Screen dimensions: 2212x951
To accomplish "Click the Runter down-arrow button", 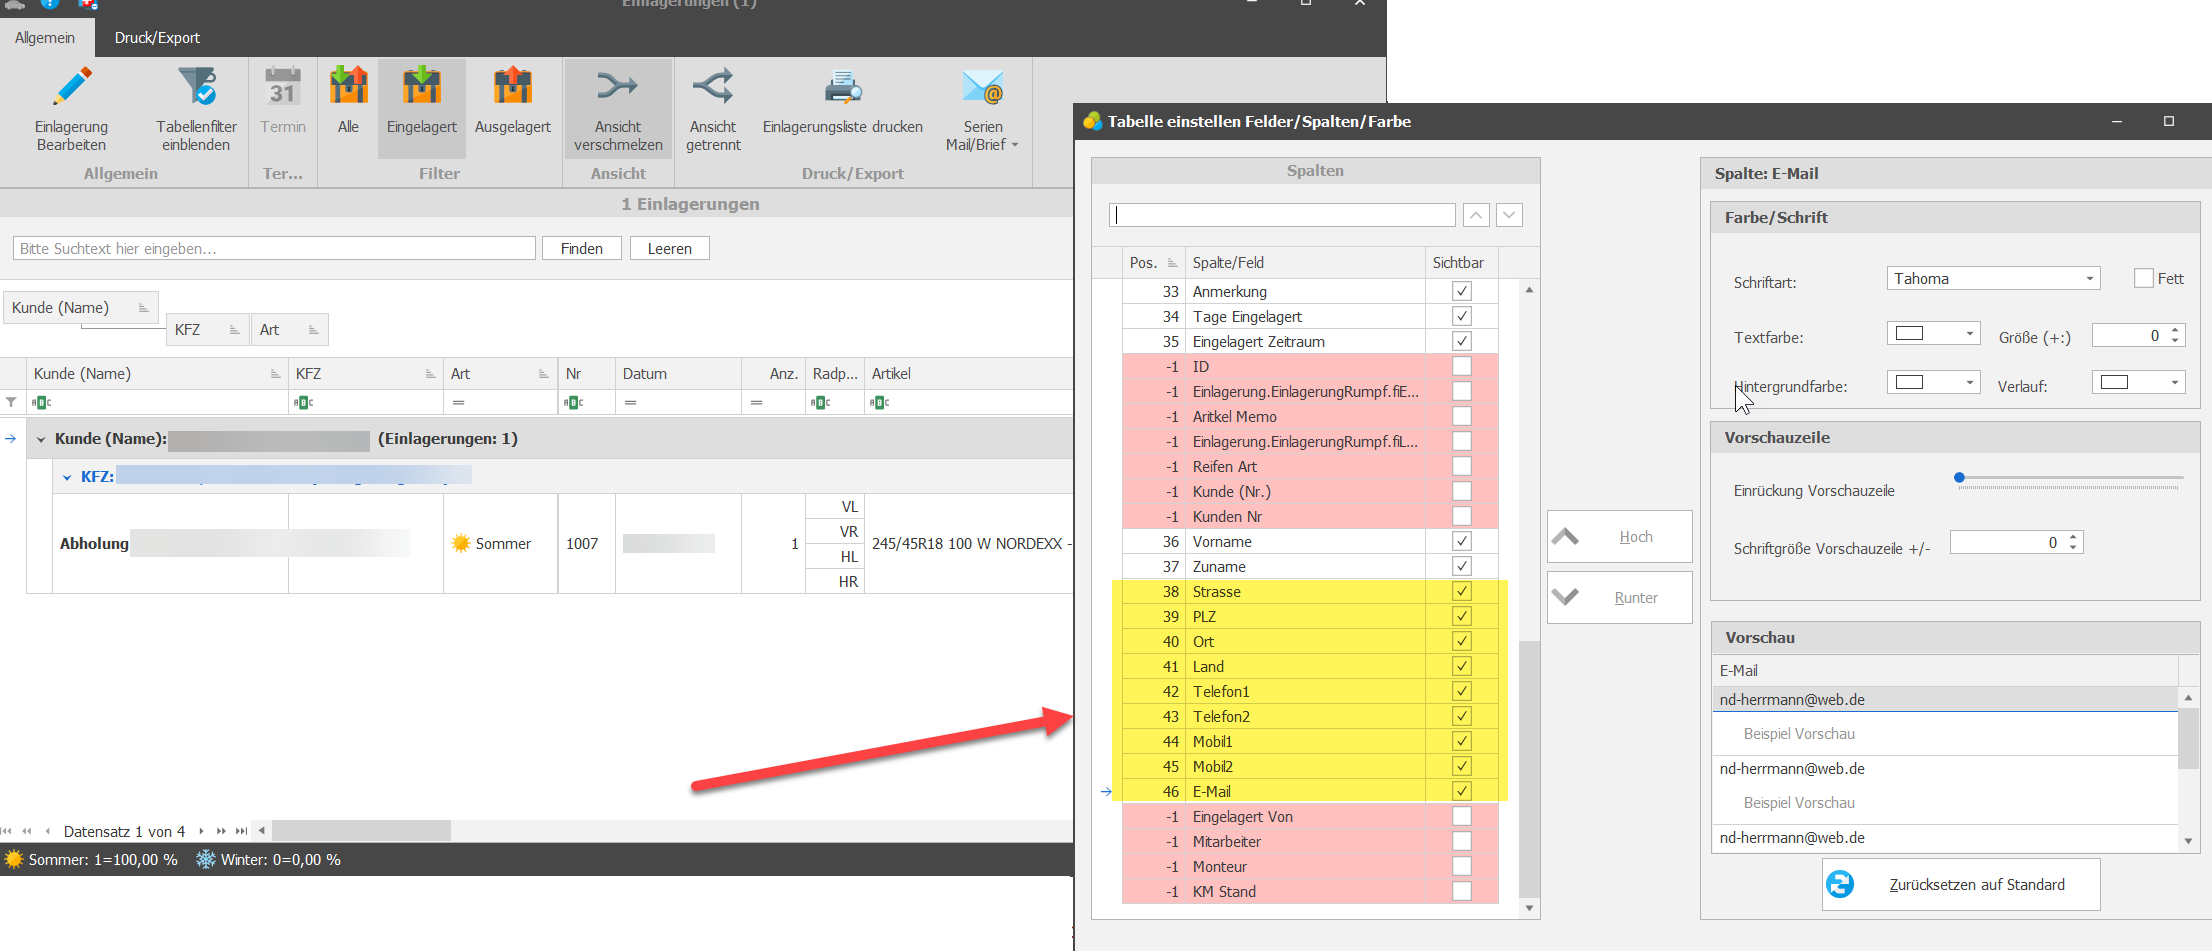I will tap(1619, 598).
